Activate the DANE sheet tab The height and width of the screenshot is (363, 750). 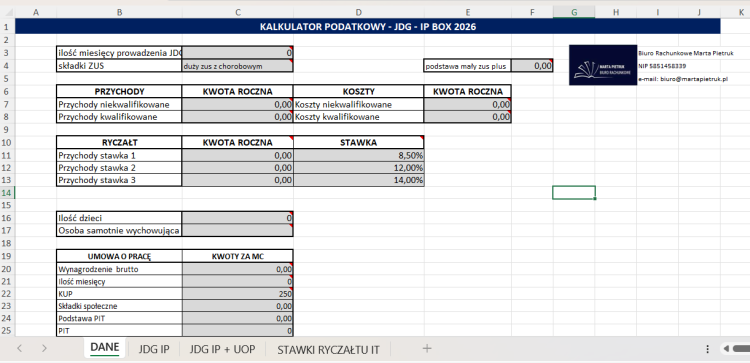(x=105, y=348)
